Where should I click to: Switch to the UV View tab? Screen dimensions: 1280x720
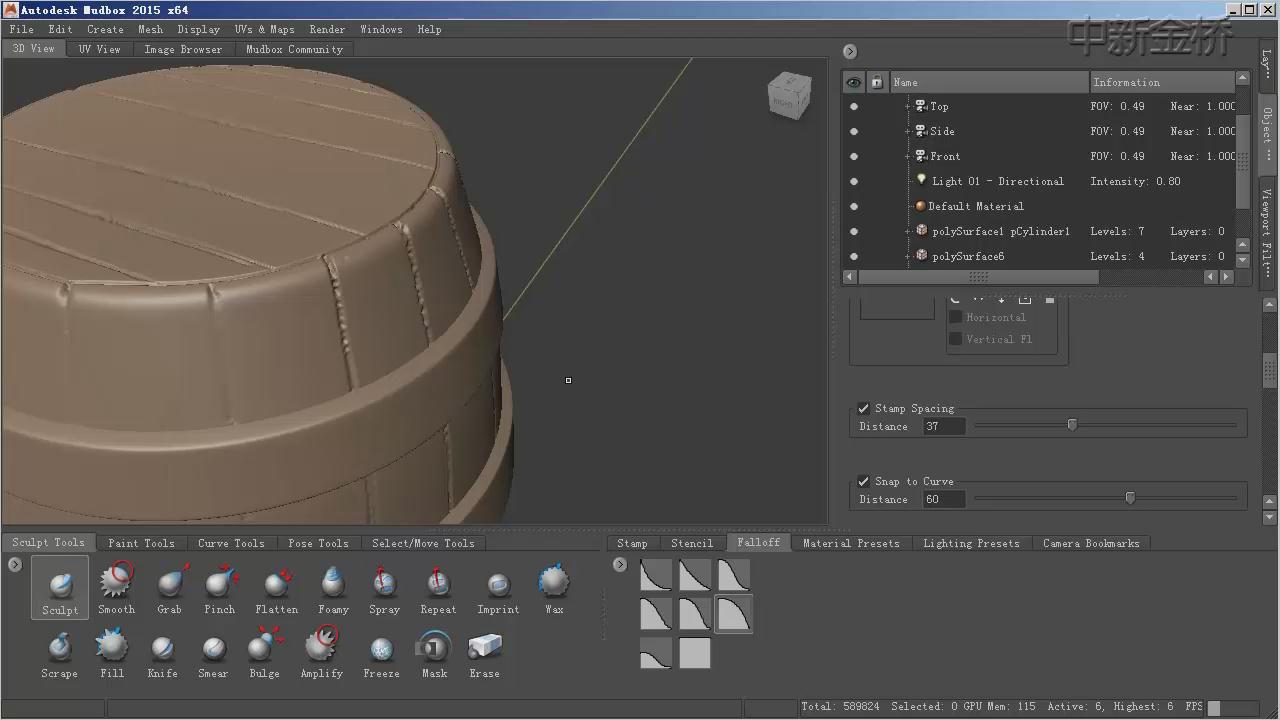pos(100,49)
